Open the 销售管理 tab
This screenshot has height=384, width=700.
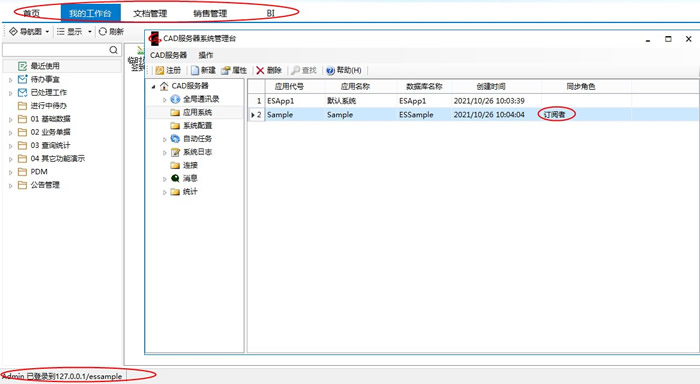point(210,13)
